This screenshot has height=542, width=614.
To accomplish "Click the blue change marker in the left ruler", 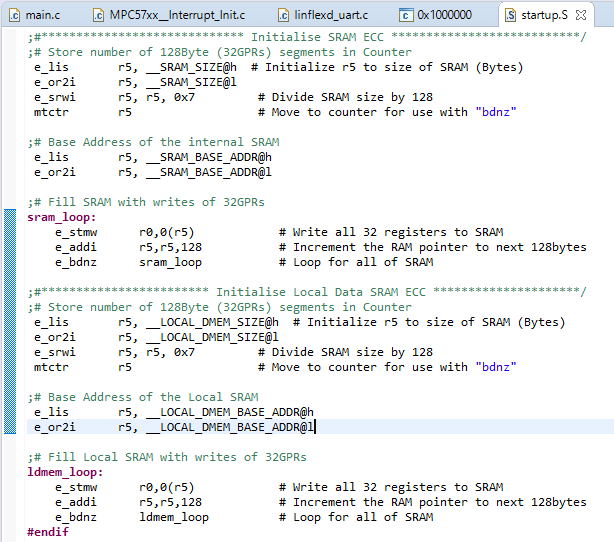I will coord(10,322).
